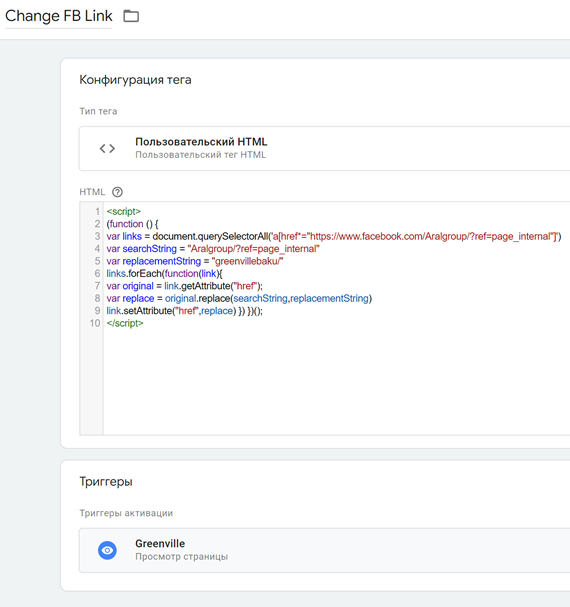Viewport: 570px width, 607px height.
Task: Click the Пользовательский тег HTML subtitle
Action: click(x=201, y=155)
